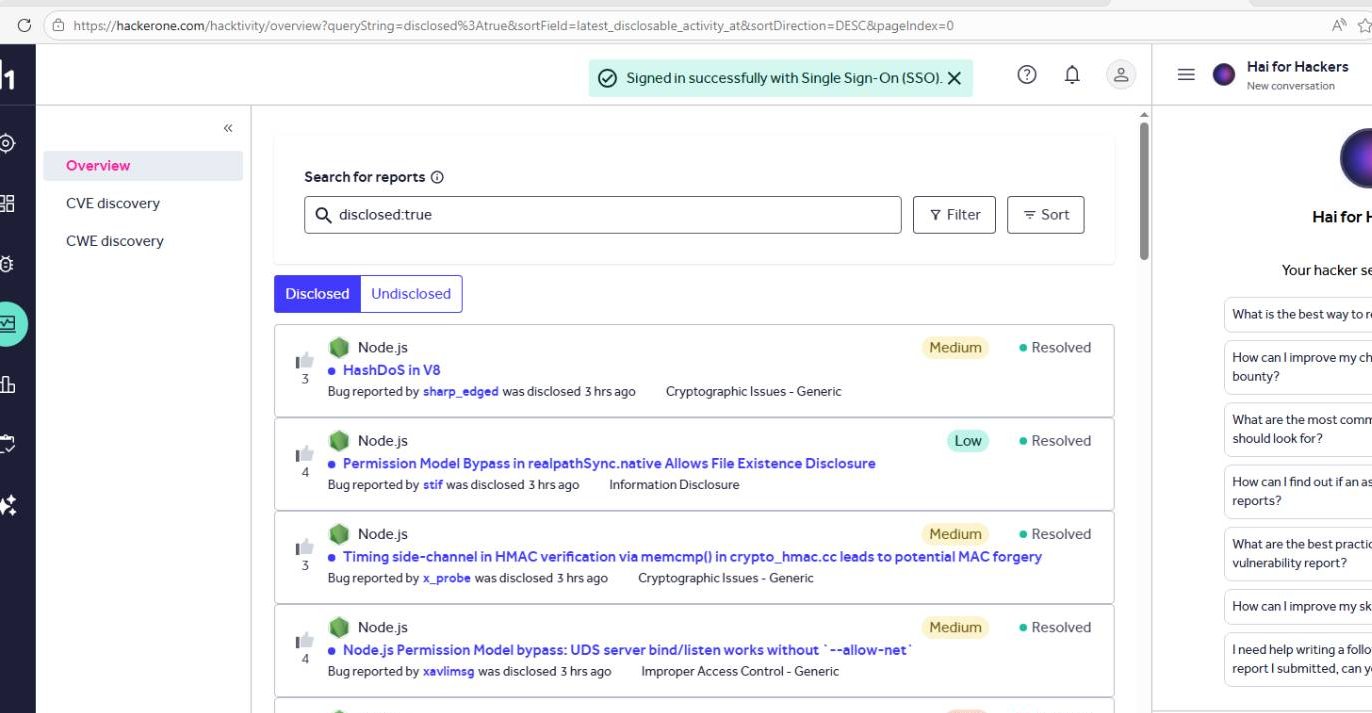Upvote the realpathSync.native permission bypass report

(x=305, y=453)
